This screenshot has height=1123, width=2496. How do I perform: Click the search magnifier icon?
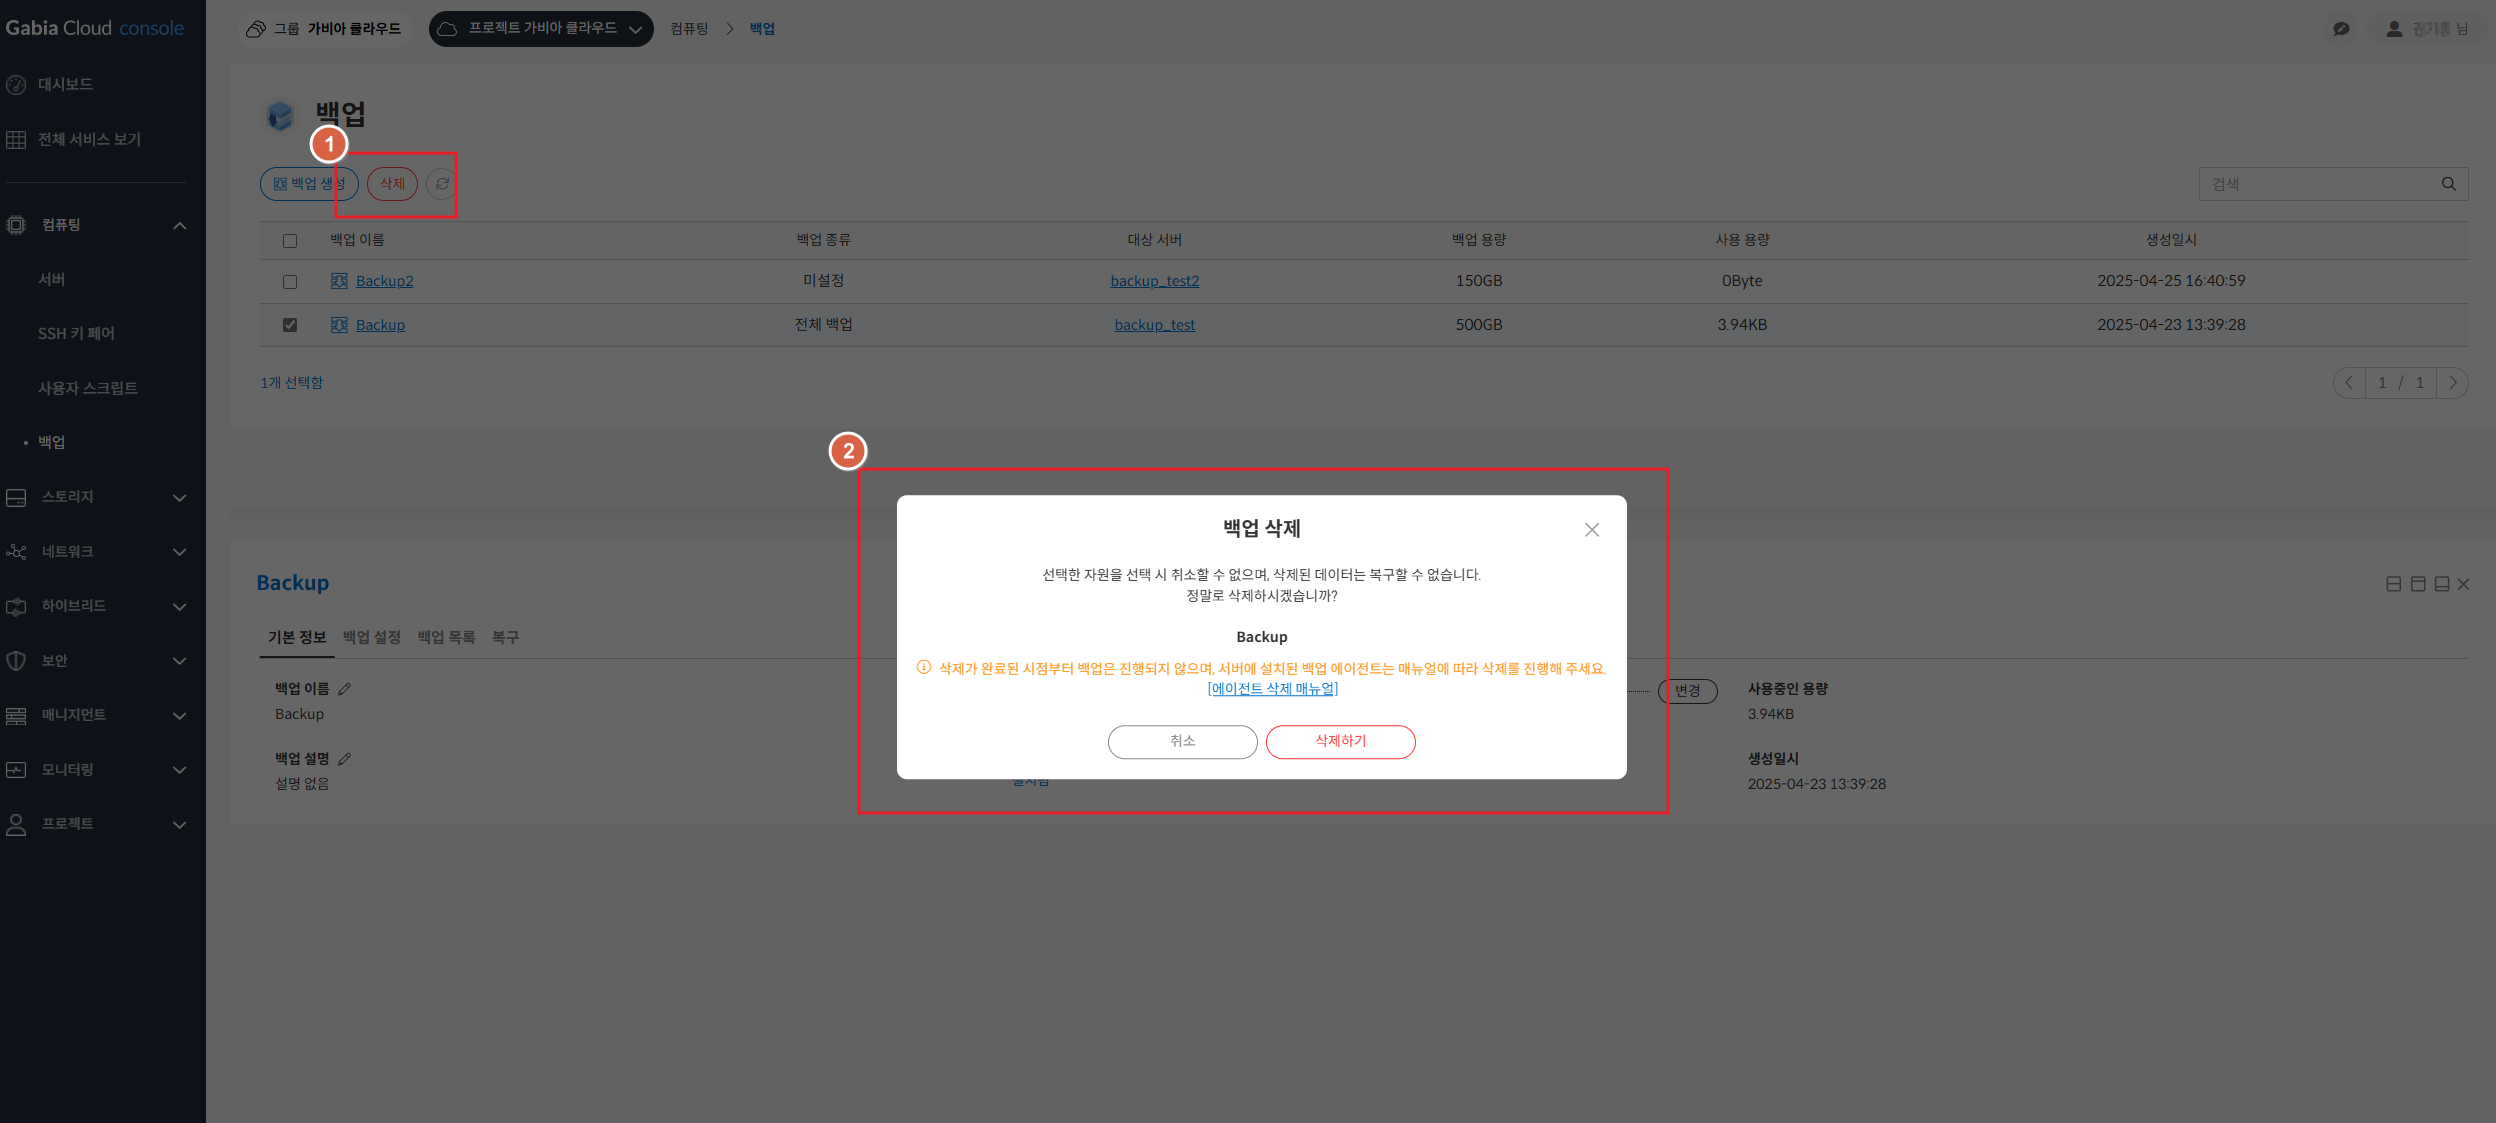(x=2448, y=184)
